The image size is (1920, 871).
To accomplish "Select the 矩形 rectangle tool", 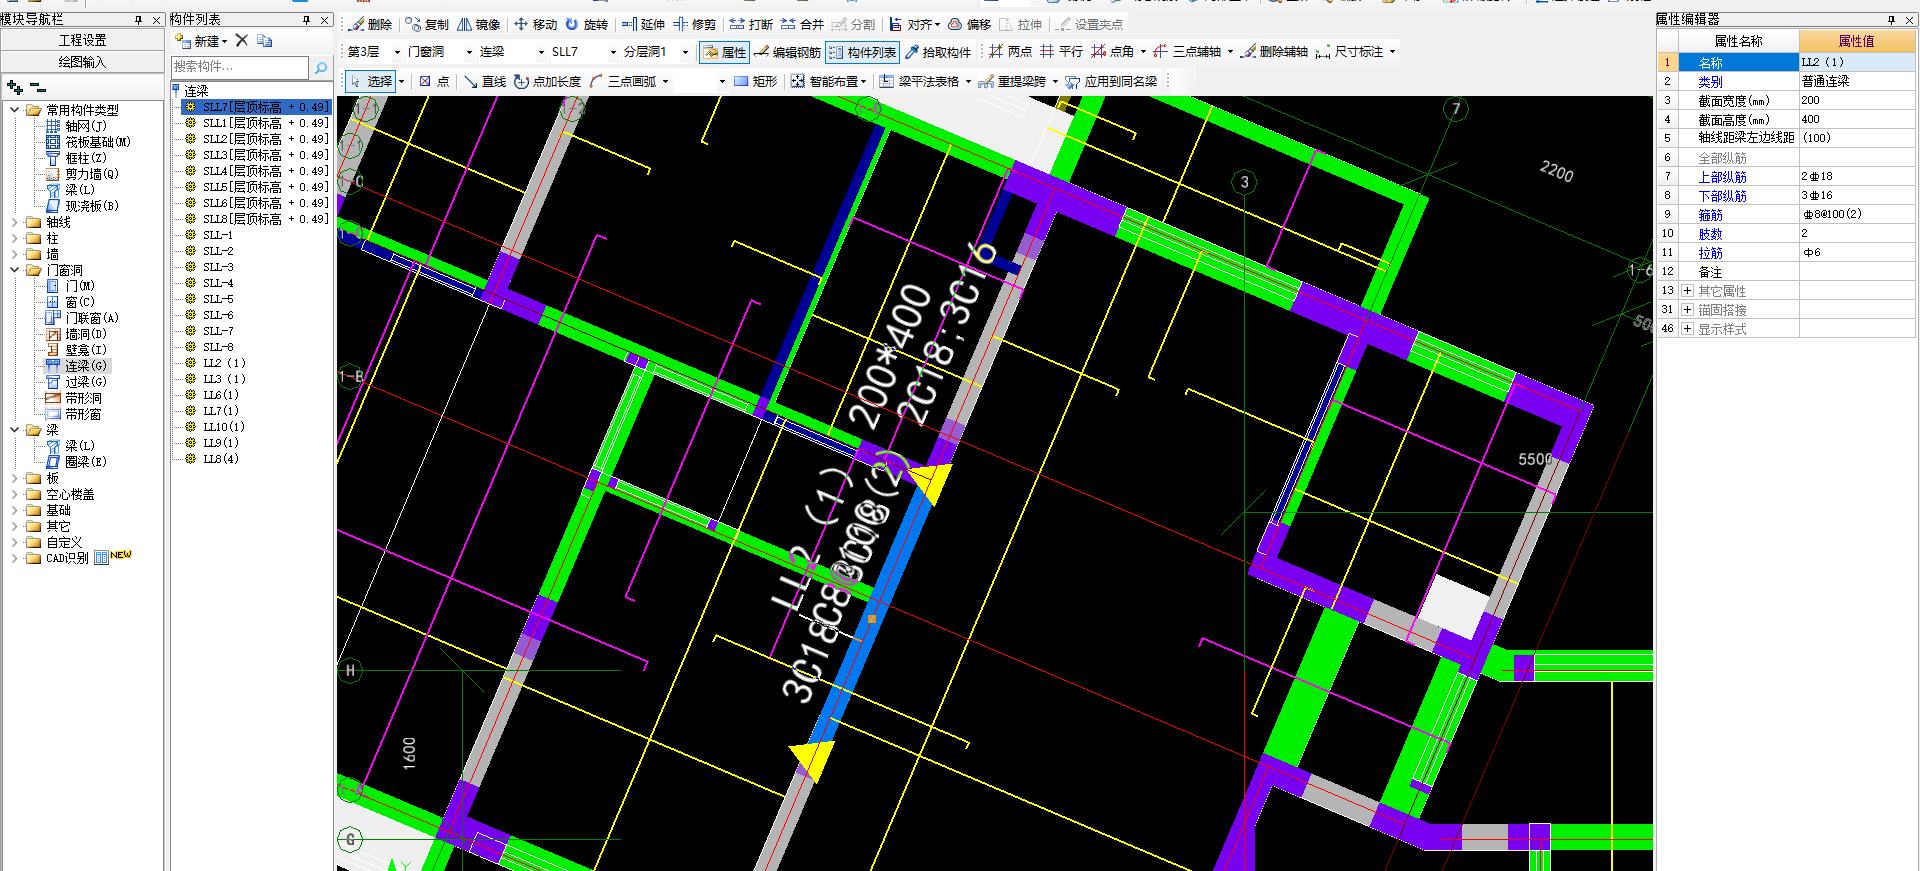I will tap(755, 81).
